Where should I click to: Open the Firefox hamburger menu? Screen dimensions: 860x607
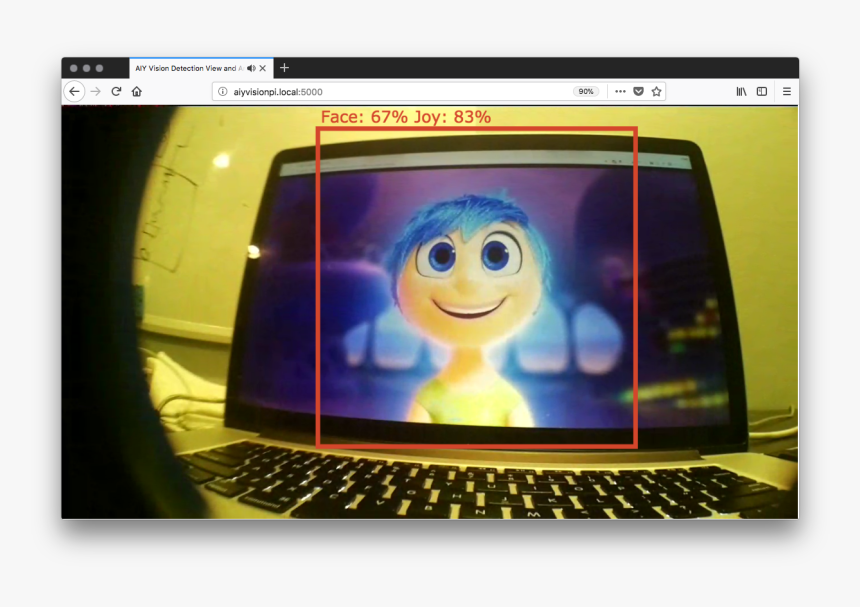[x=787, y=92]
